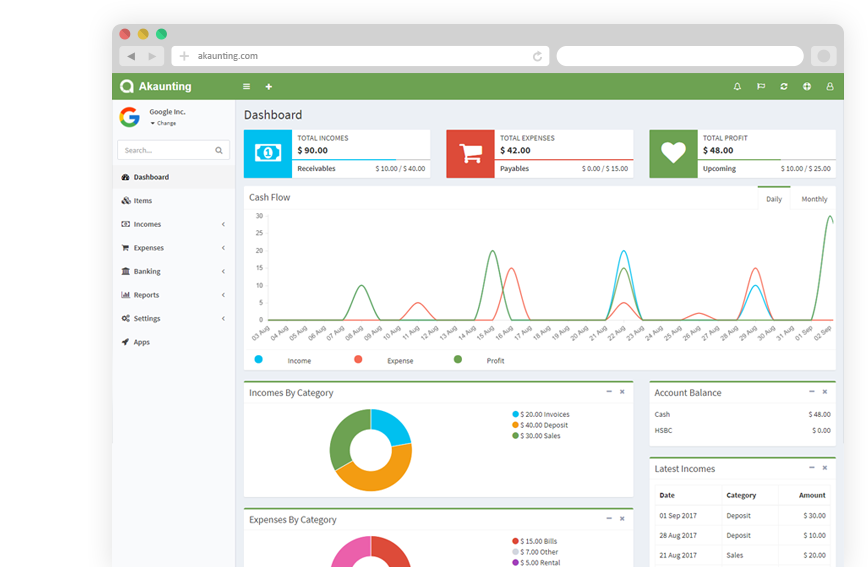This screenshot has width=868, height=567.
Task: Click the Amount column header in Latest Incomes
Action: coord(812,495)
